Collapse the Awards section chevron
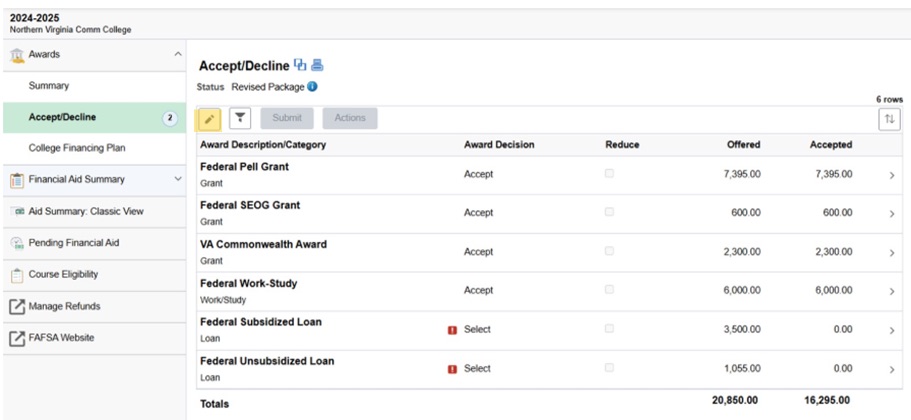 coord(178,54)
